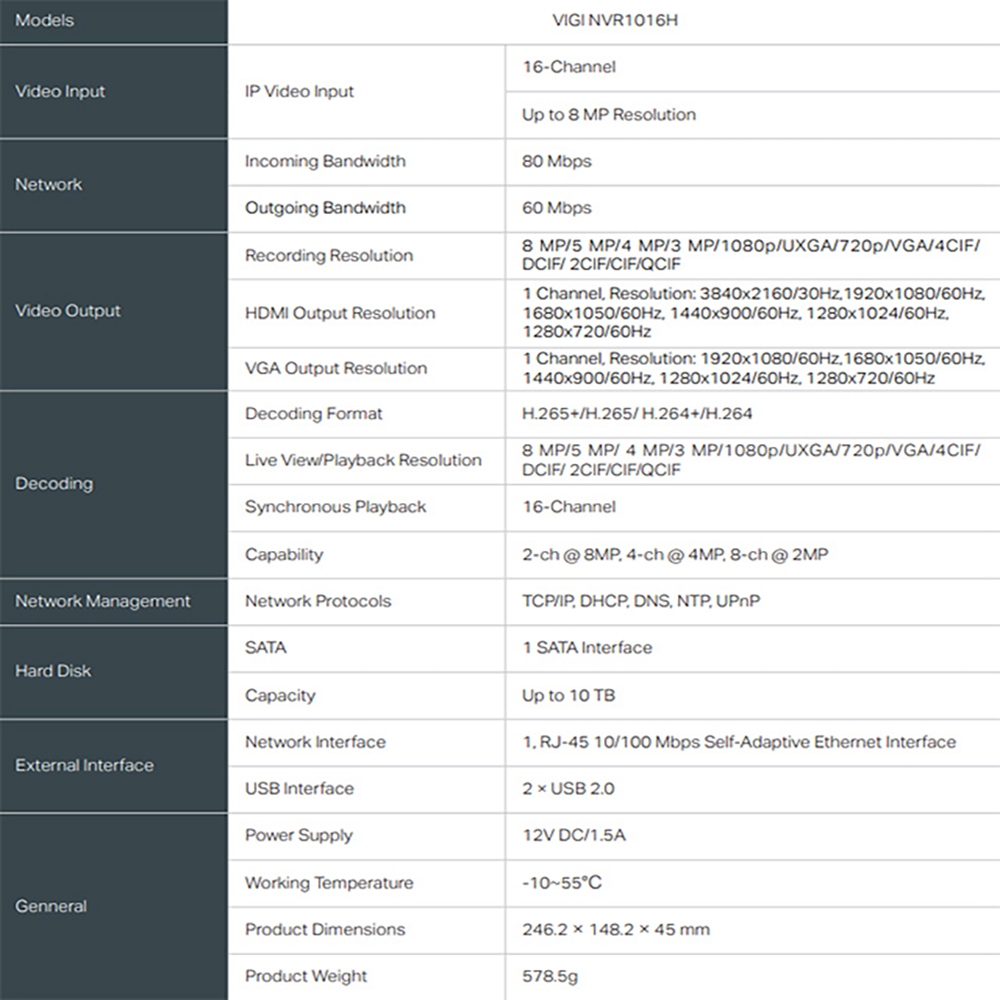Screen dimensions: 1000x1000
Task: Click the 1 SATA Interface value
Action: (x=587, y=648)
